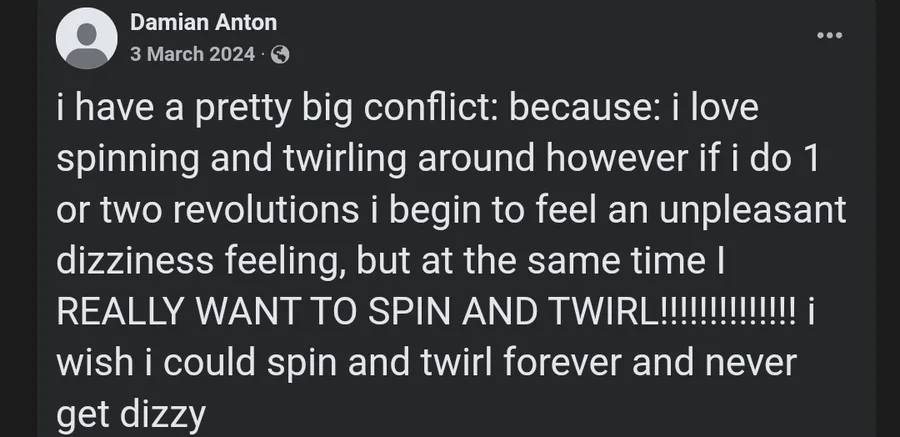Click the word 'revolutions' in the post
The width and height of the screenshot is (900, 437).
265,210
